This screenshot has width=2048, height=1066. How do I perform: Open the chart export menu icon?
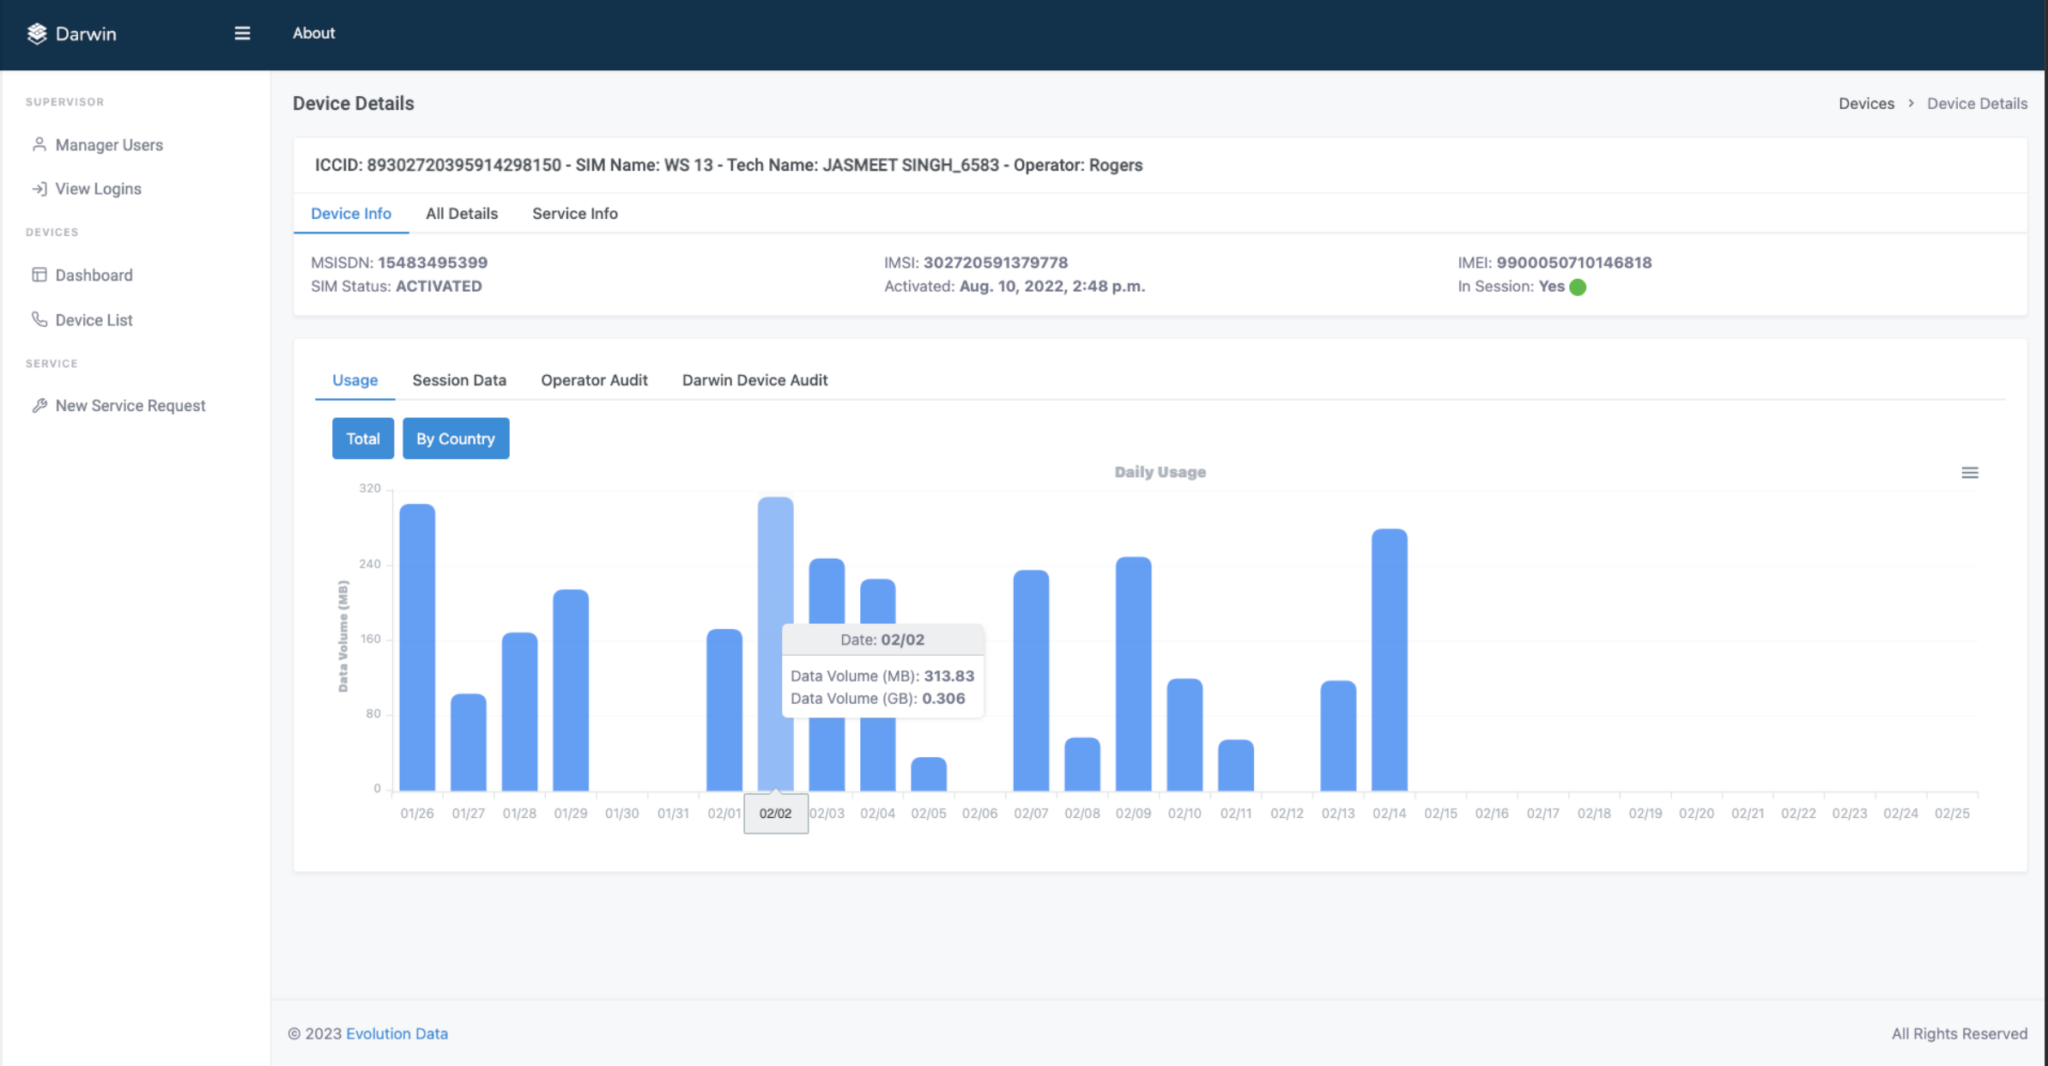(x=1969, y=473)
